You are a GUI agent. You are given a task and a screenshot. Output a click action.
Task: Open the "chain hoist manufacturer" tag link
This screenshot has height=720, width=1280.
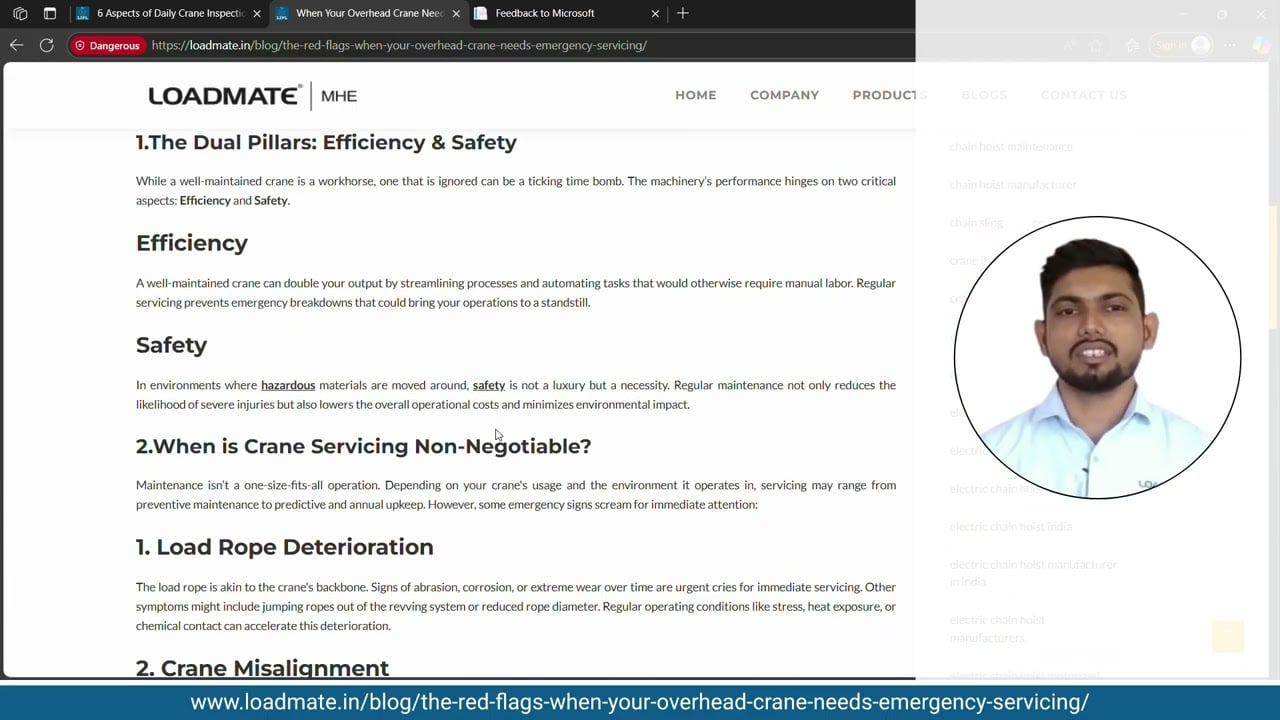(x=1013, y=185)
